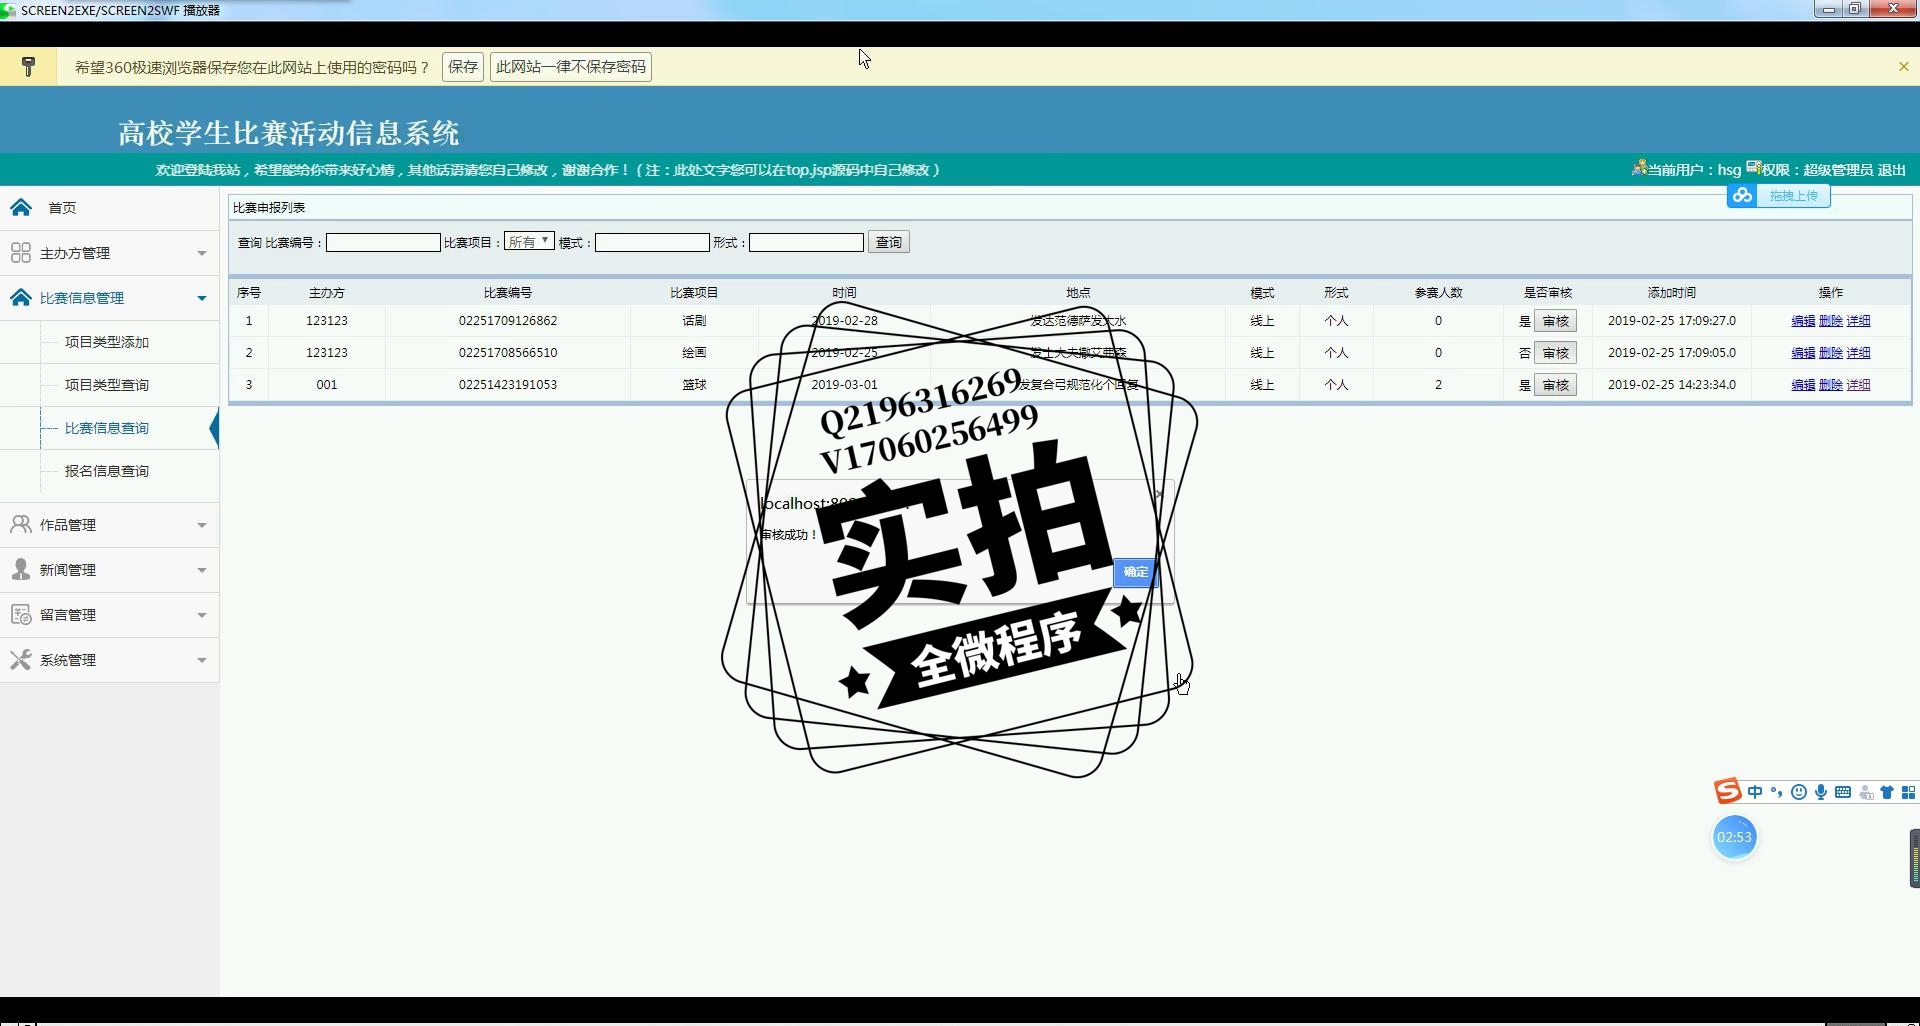Toggle the IME punctuation icon
Image resolution: width=1920 pixels, height=1026 pixels.
click(1777, 792)
